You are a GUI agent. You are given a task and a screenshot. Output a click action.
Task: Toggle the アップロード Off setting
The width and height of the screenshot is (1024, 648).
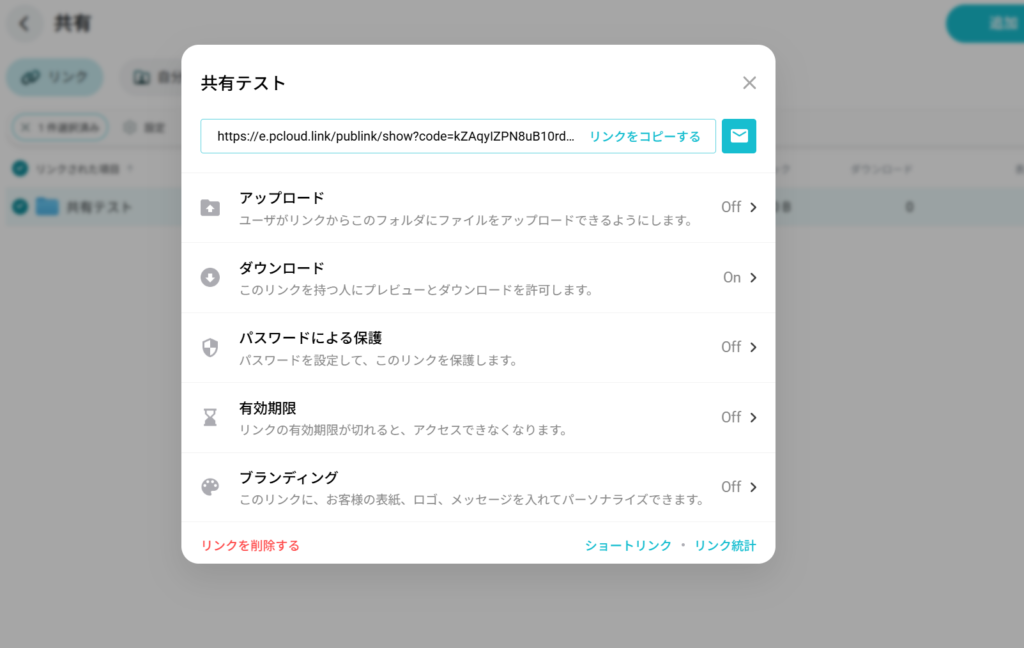click(731, 207)
